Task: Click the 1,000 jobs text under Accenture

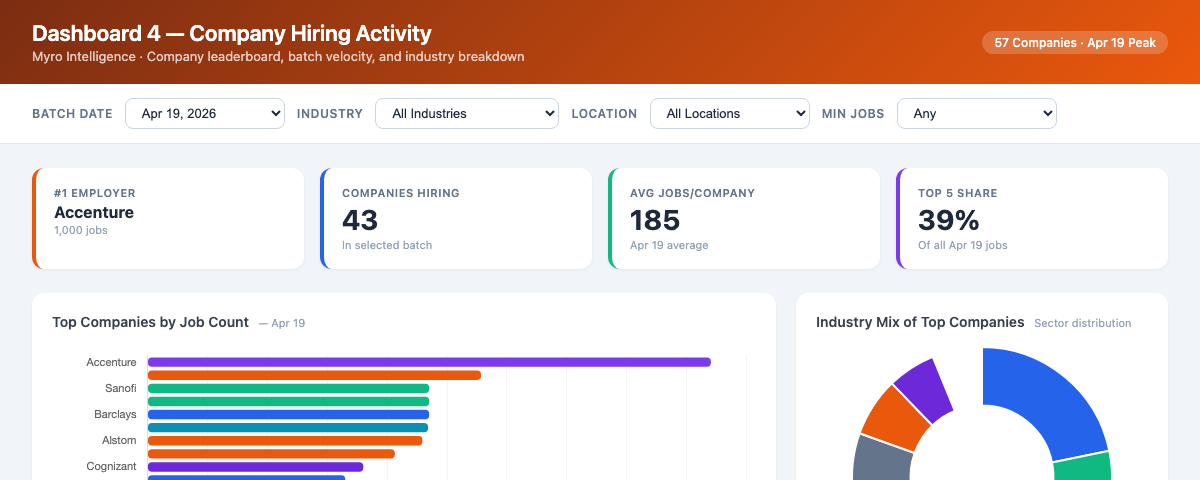Action: pyautogui.click(x=81, y=230)
